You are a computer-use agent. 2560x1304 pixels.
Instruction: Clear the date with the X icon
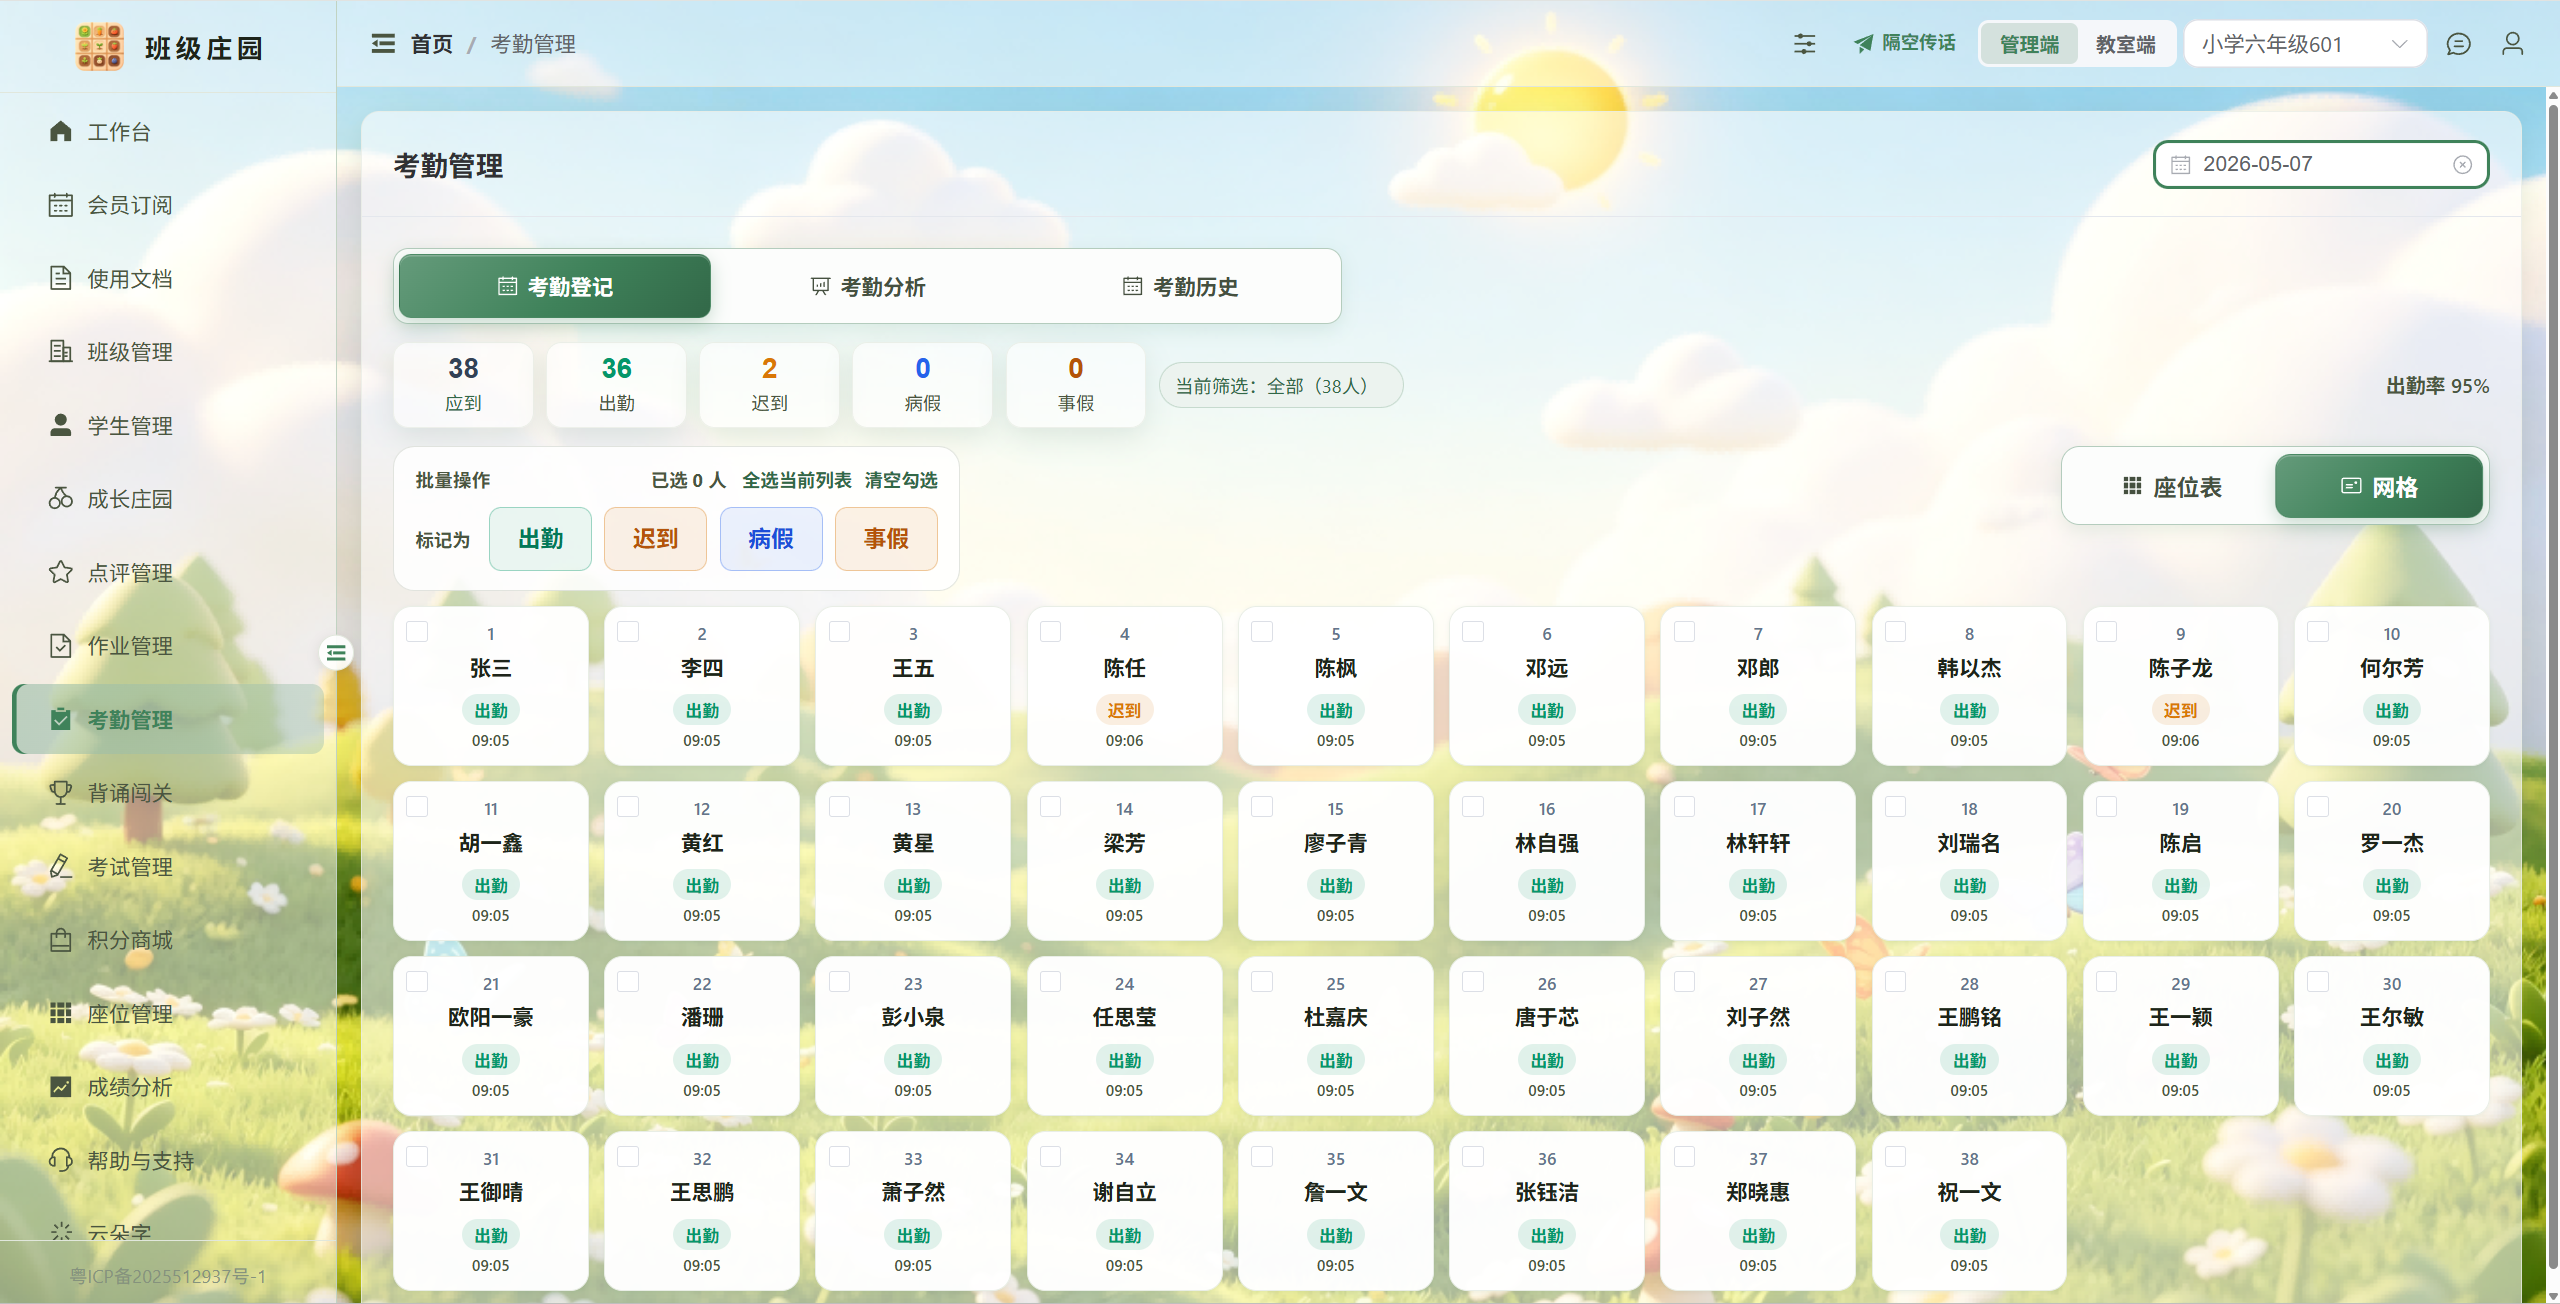(2462, 165)
